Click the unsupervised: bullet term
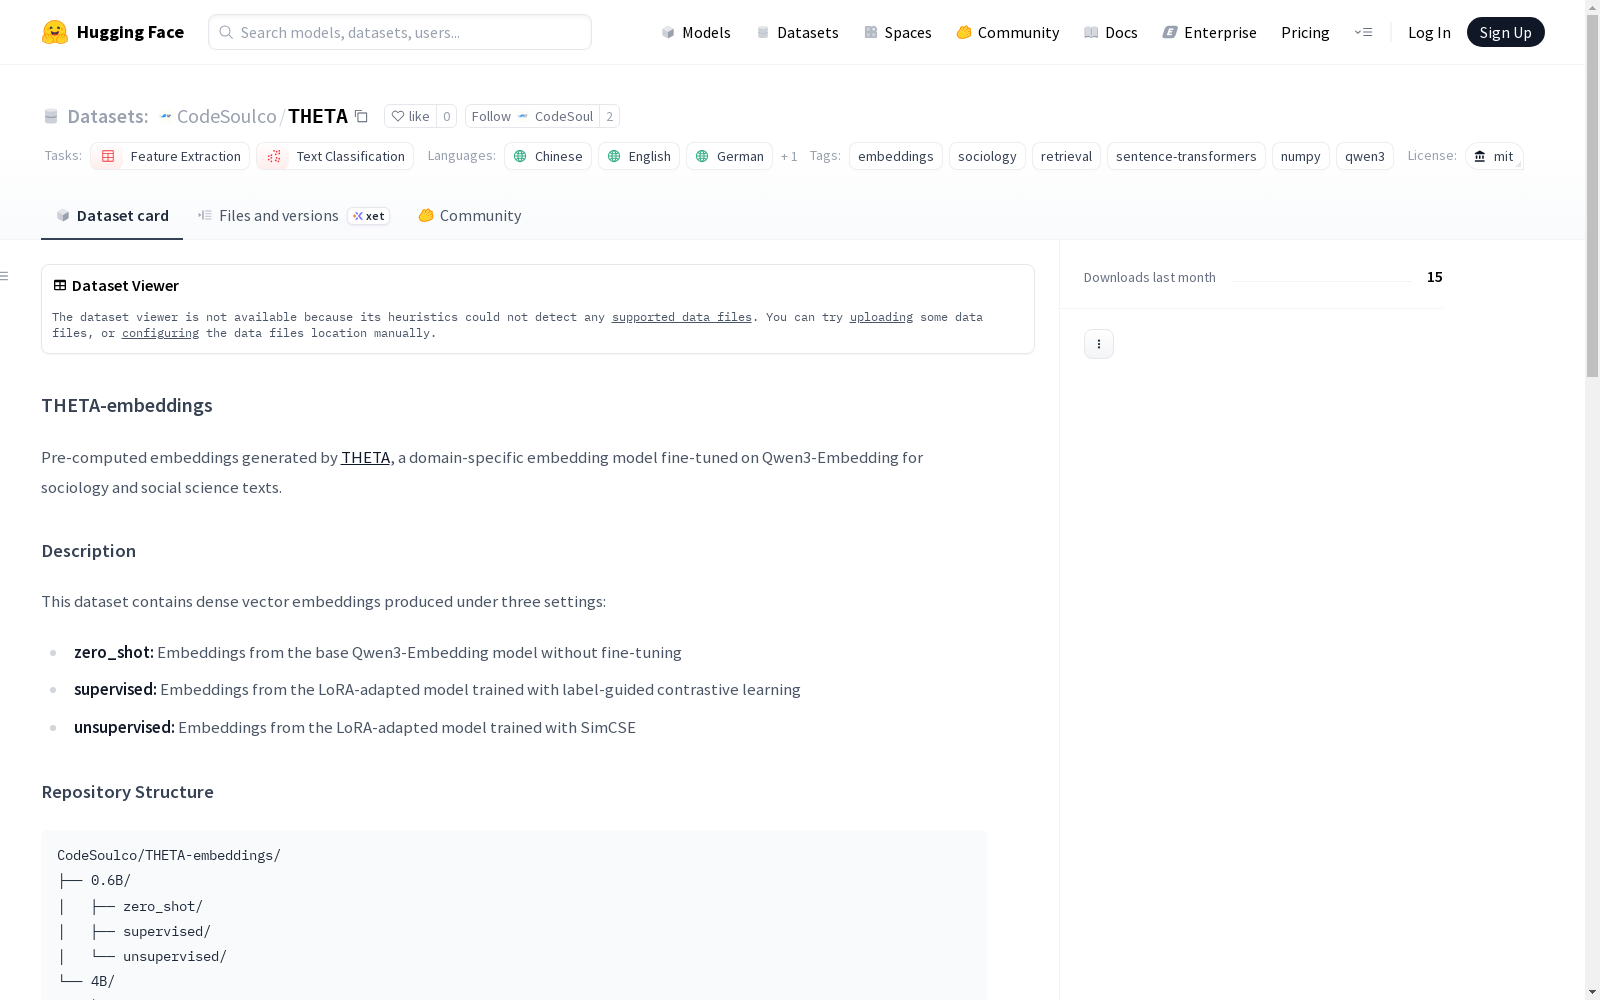The height and width of the screenshot is (1000, 1600). tap(124, 727)
